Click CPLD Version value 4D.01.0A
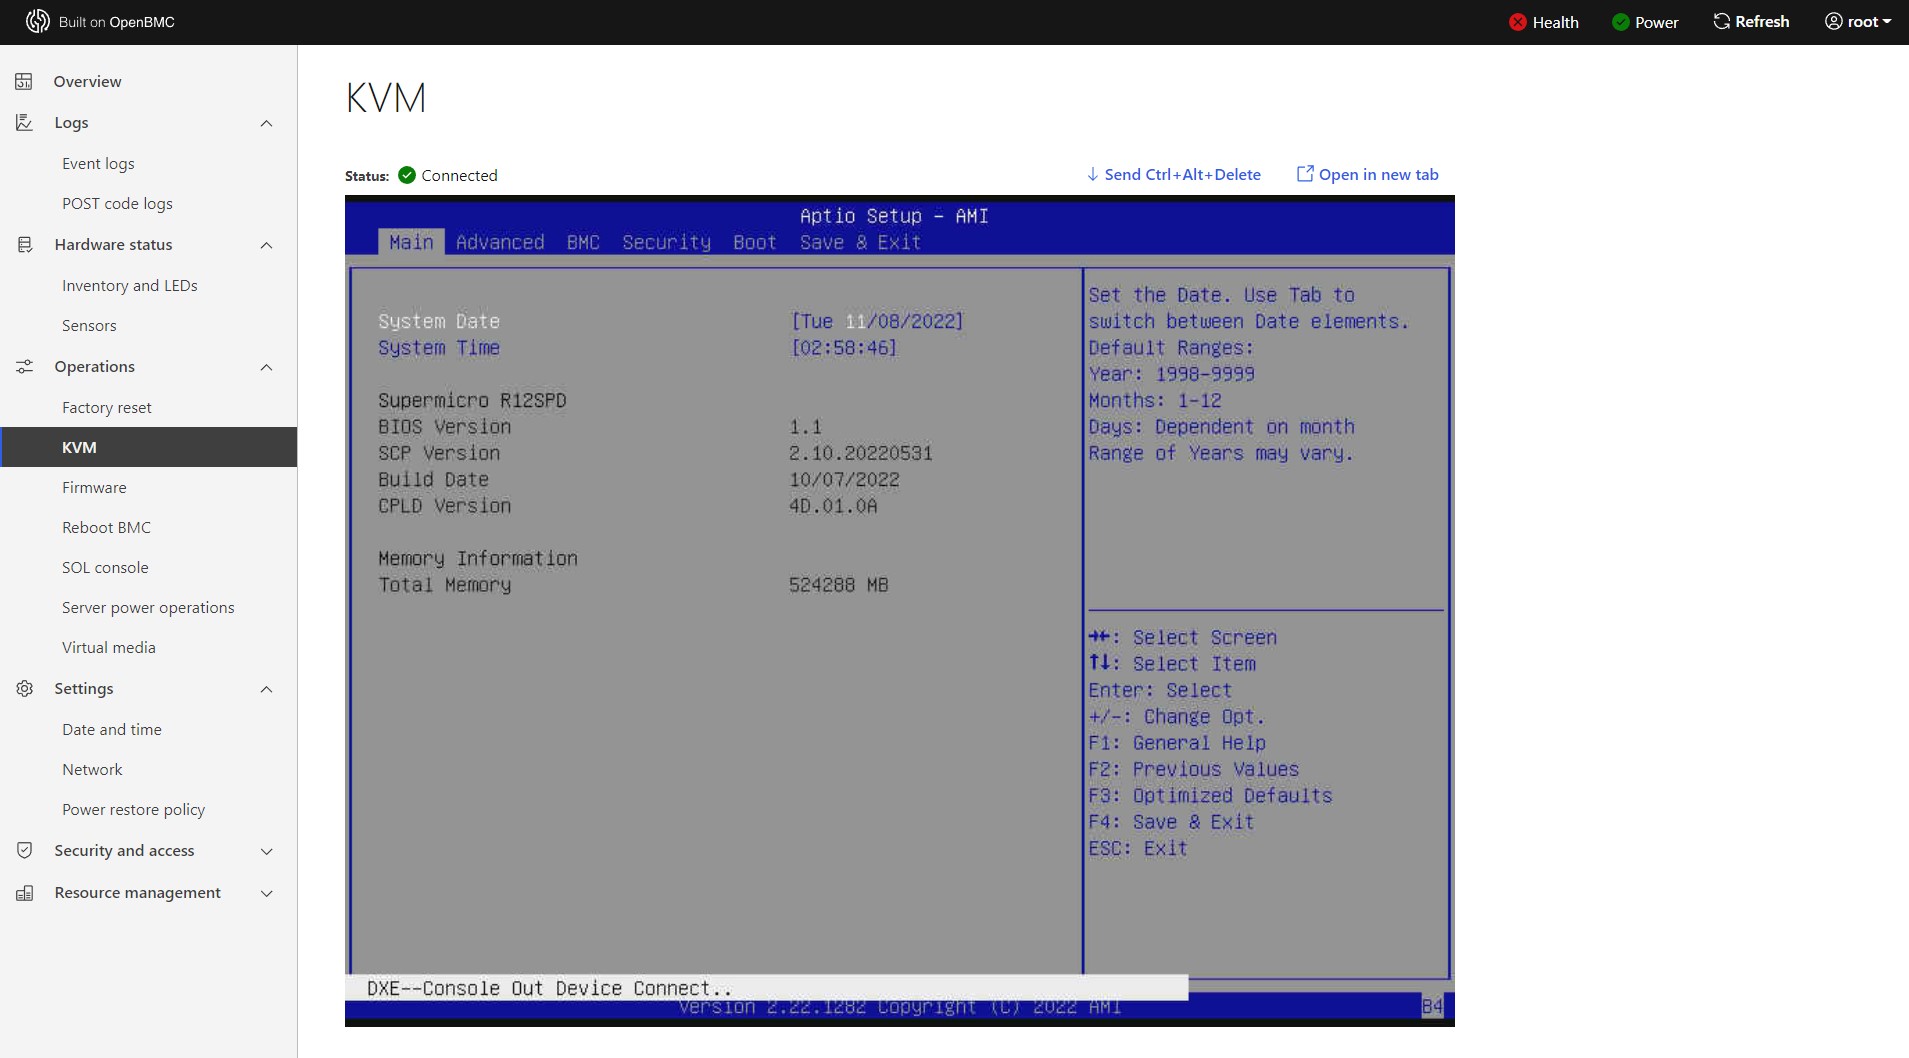This screenshot has width=1909, height=1058. [x=833, y=506]
